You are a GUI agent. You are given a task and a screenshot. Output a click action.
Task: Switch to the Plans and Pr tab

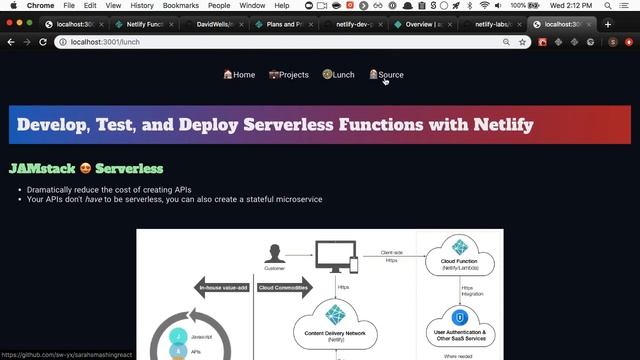284,24
